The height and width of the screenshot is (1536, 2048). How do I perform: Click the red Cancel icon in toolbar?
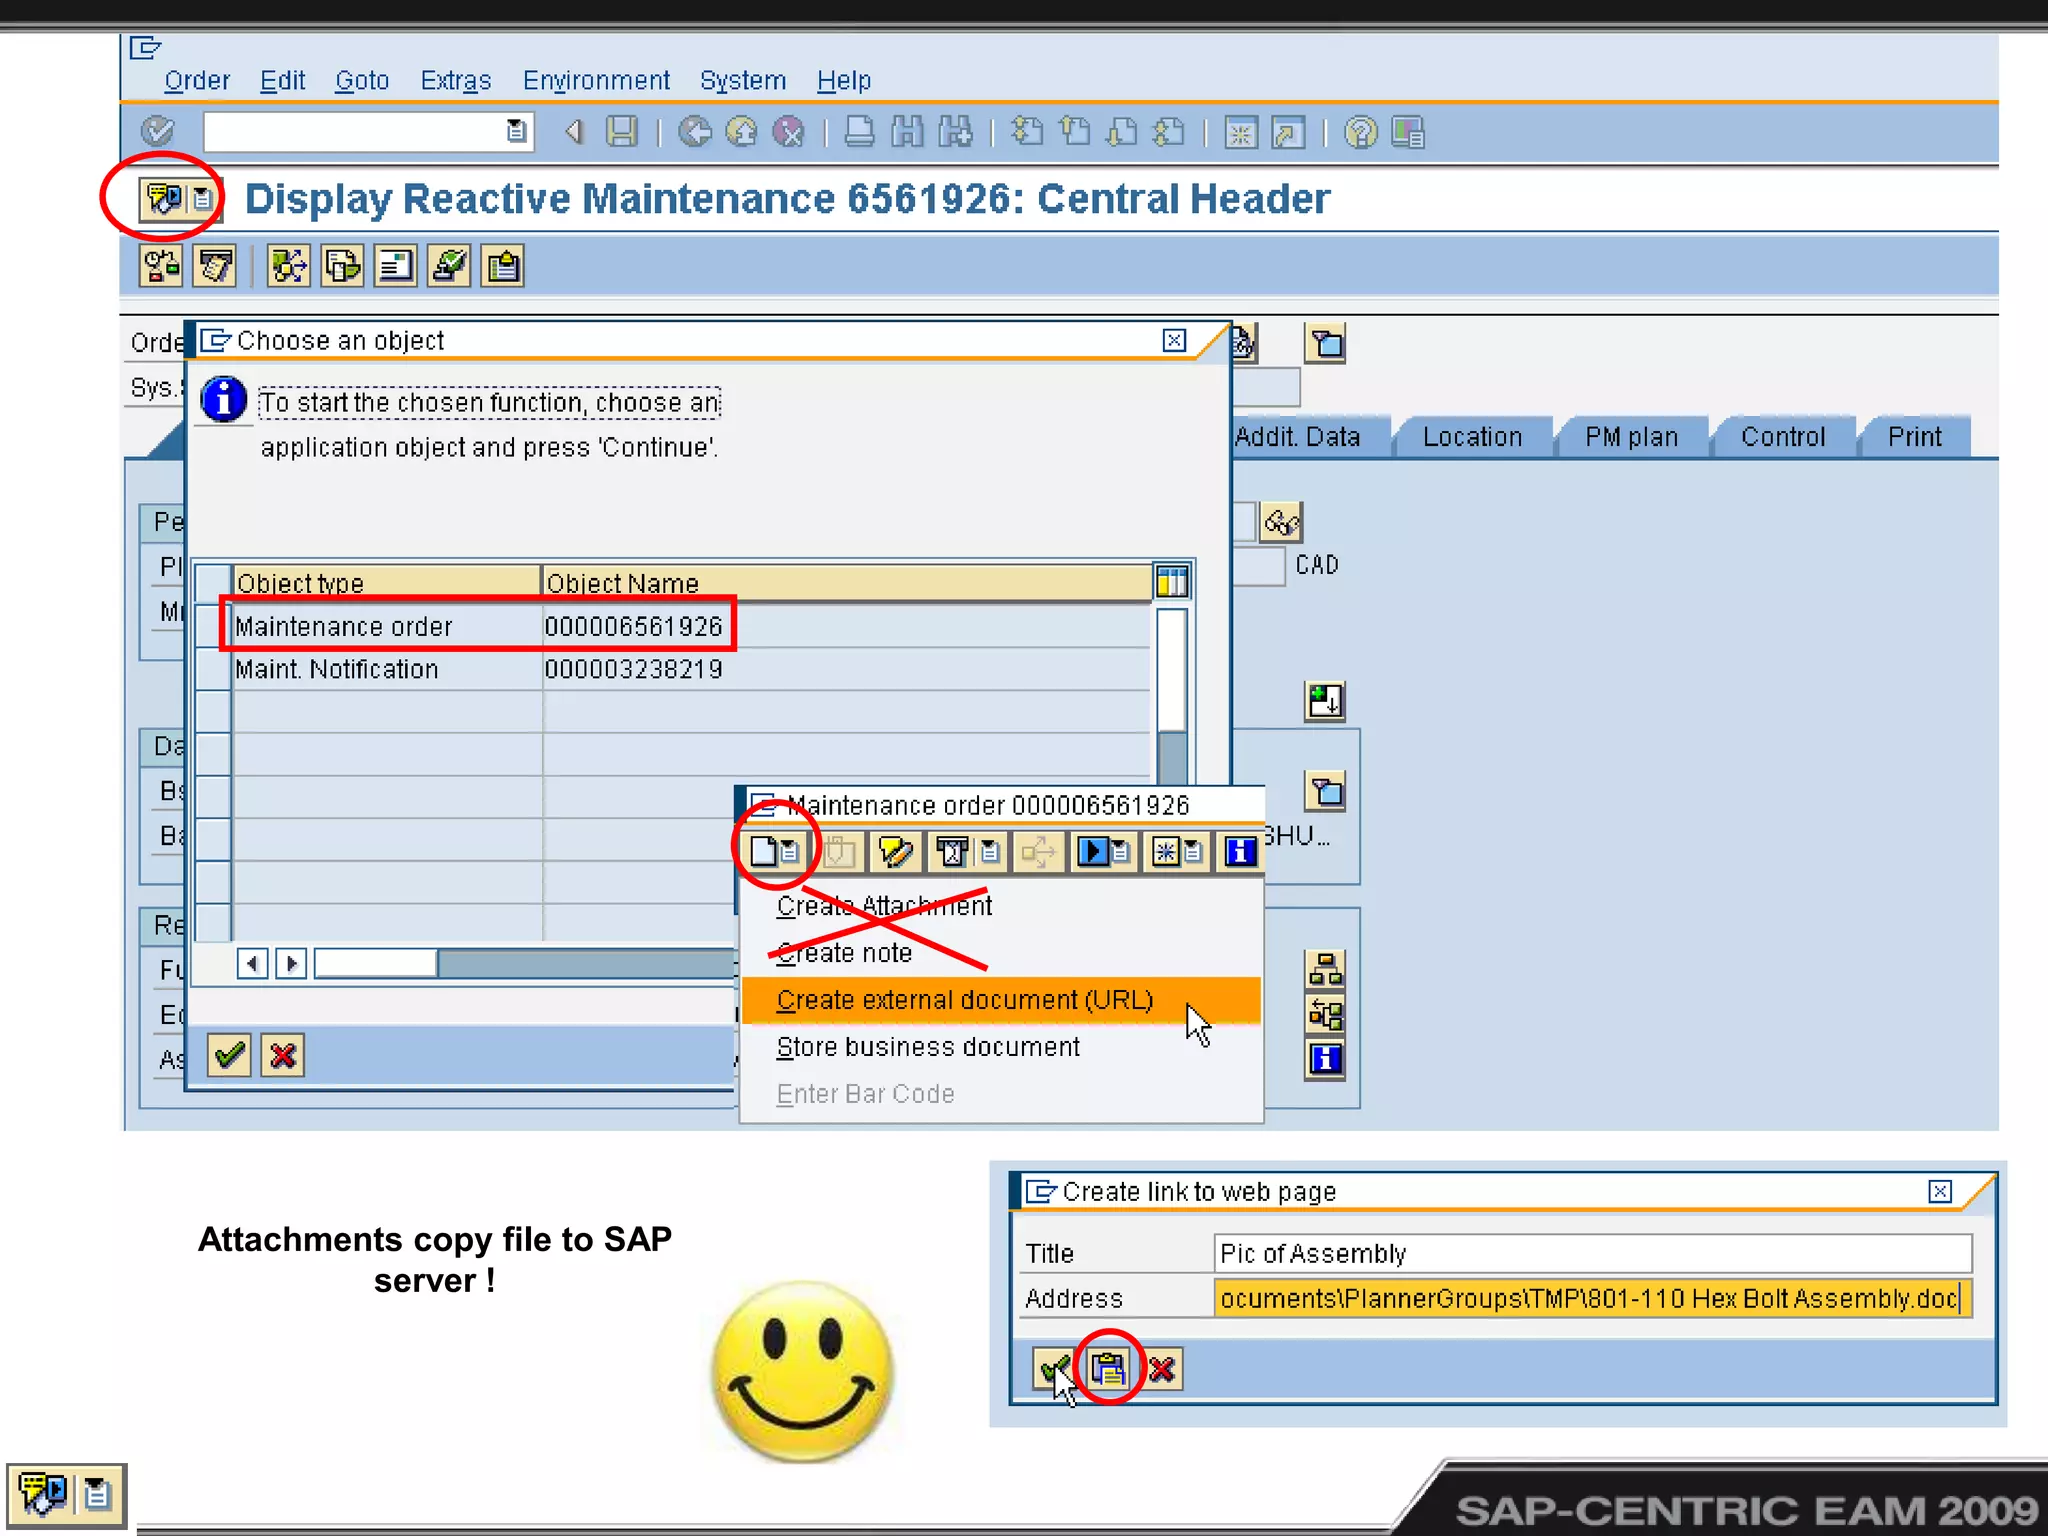tap(789, 131)
